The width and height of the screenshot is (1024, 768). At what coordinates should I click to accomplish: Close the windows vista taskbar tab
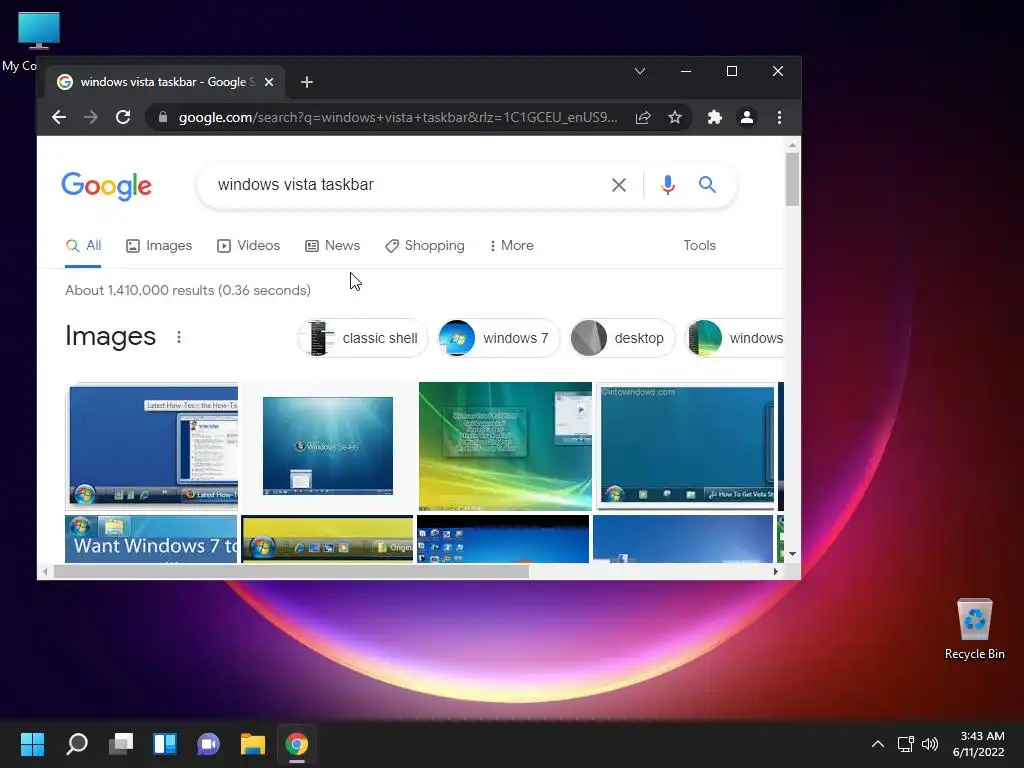click(269, 82)
